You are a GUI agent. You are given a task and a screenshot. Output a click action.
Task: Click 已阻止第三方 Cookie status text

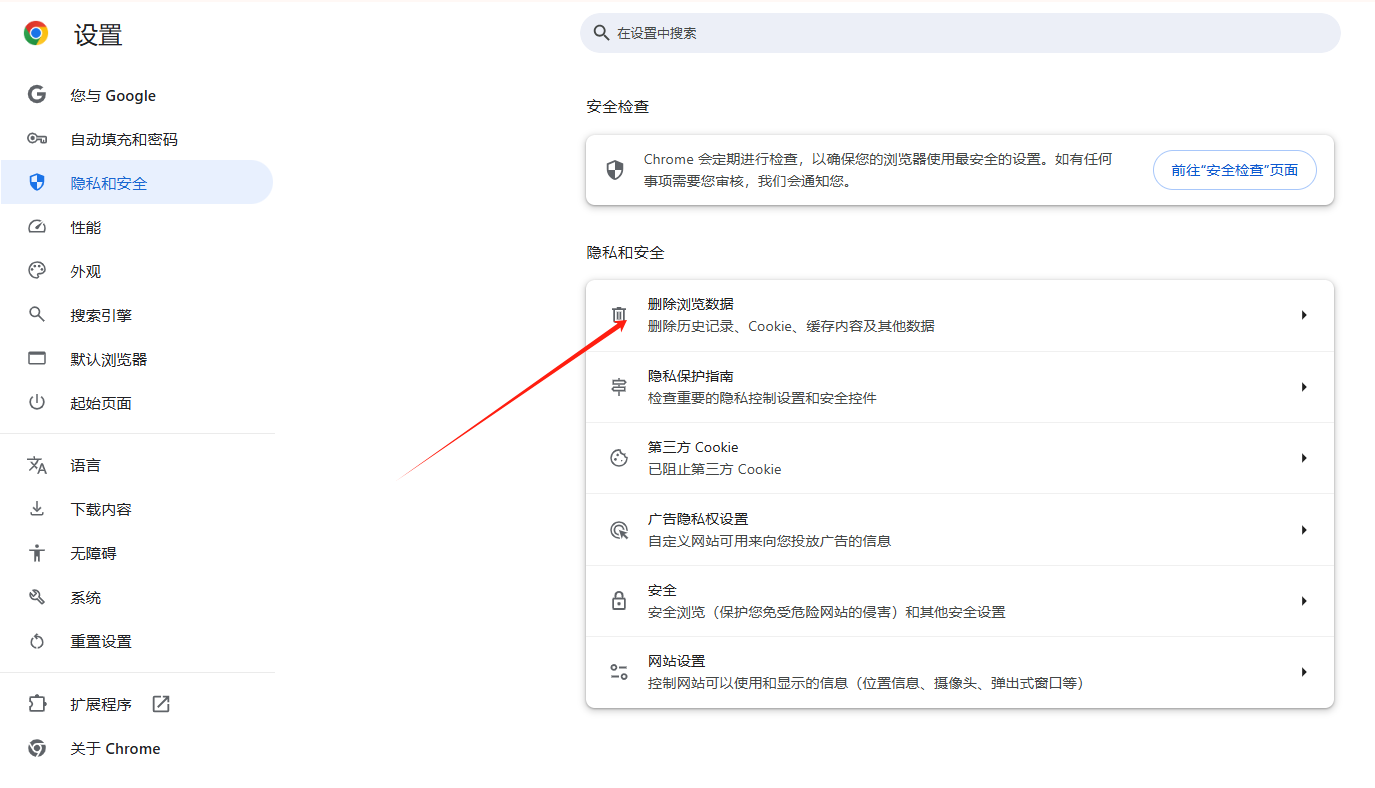pyautogui.click(x=714, y=469)
